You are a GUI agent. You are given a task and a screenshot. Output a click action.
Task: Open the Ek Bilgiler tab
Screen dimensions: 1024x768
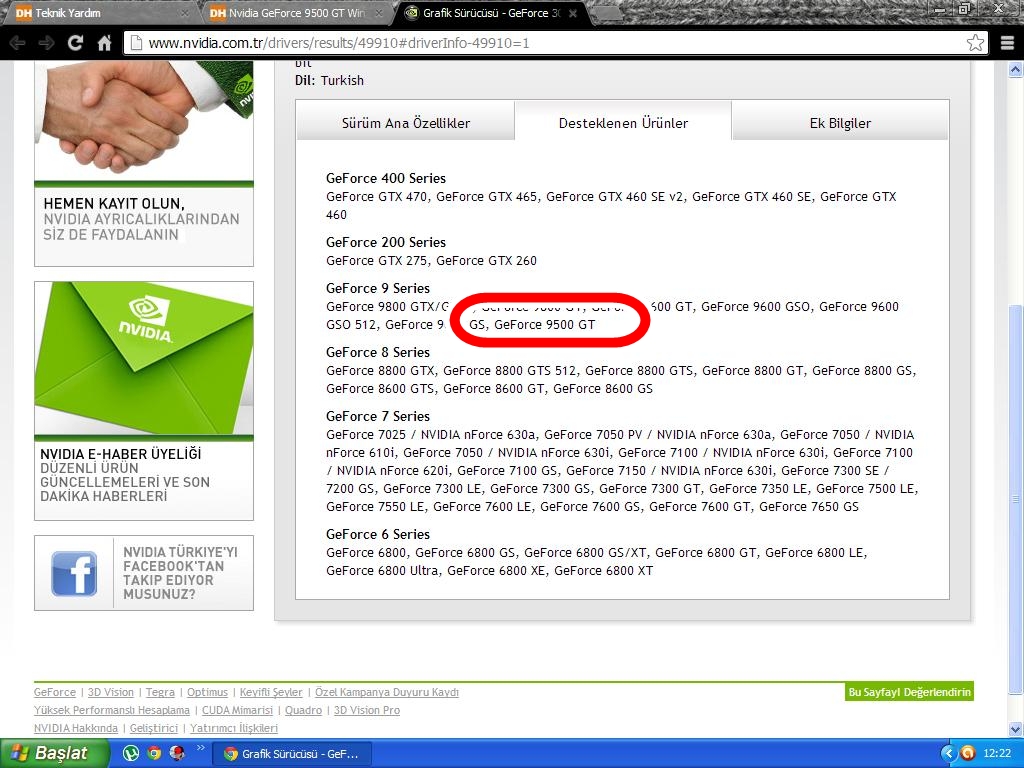coord(840,123)
